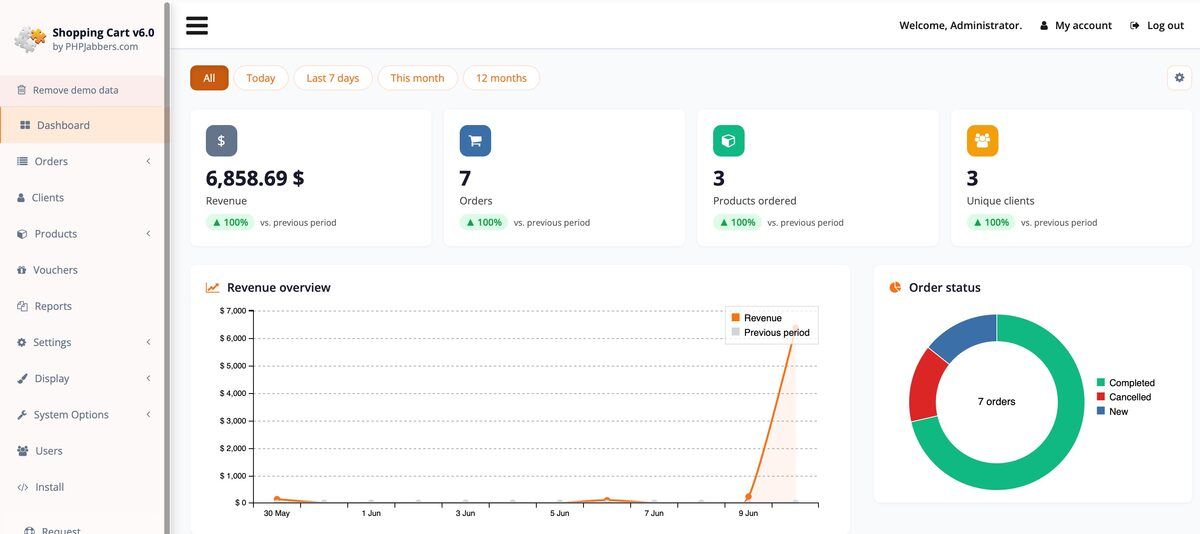Click the Log out link
Viewport: 1200px width, 534px height.
[x=1165, y=26]
